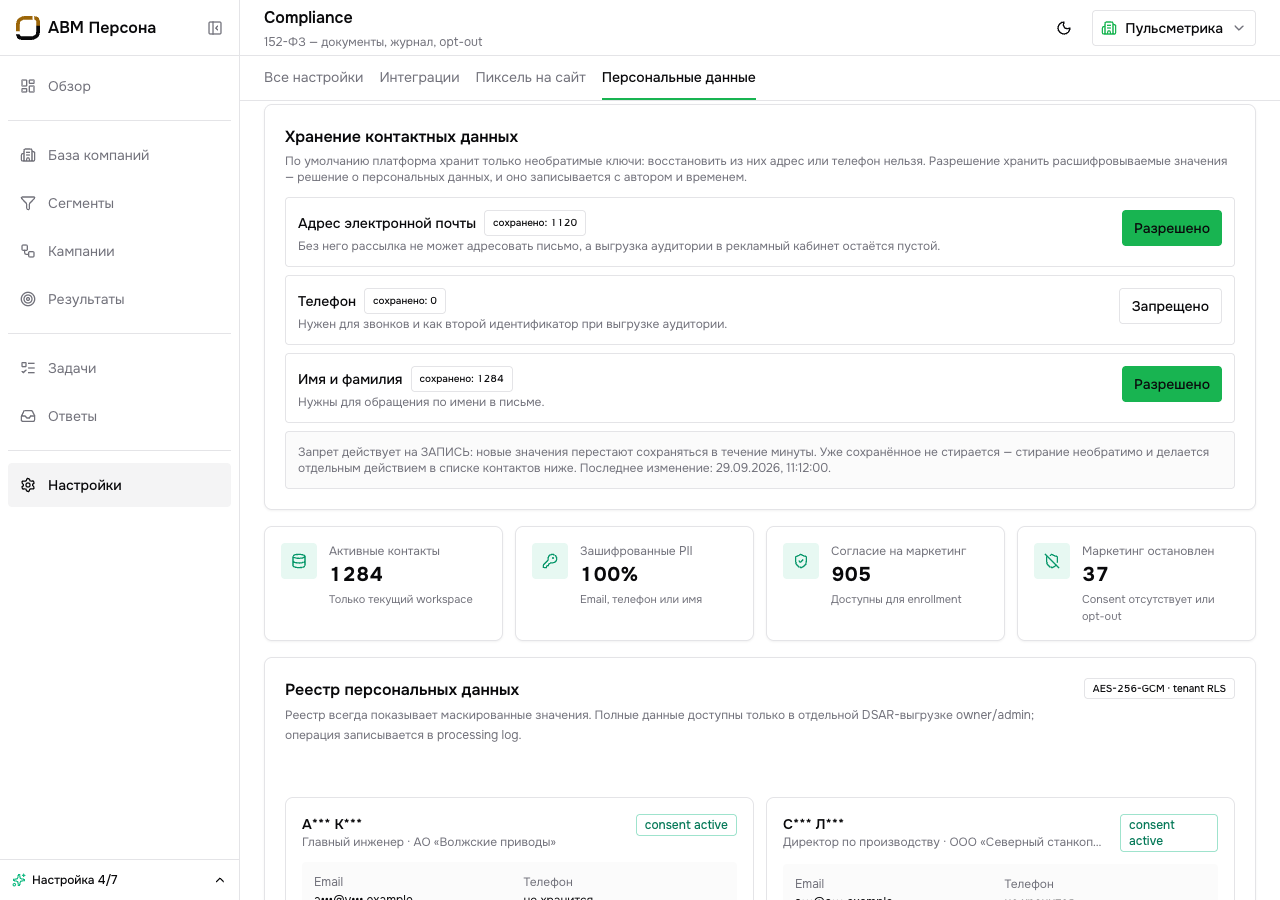Image resolution: width=1280 pixels, height=900 pixels.
Task: Open the Пульсметрика workspace dropdown
Action: click(1173, 28)
